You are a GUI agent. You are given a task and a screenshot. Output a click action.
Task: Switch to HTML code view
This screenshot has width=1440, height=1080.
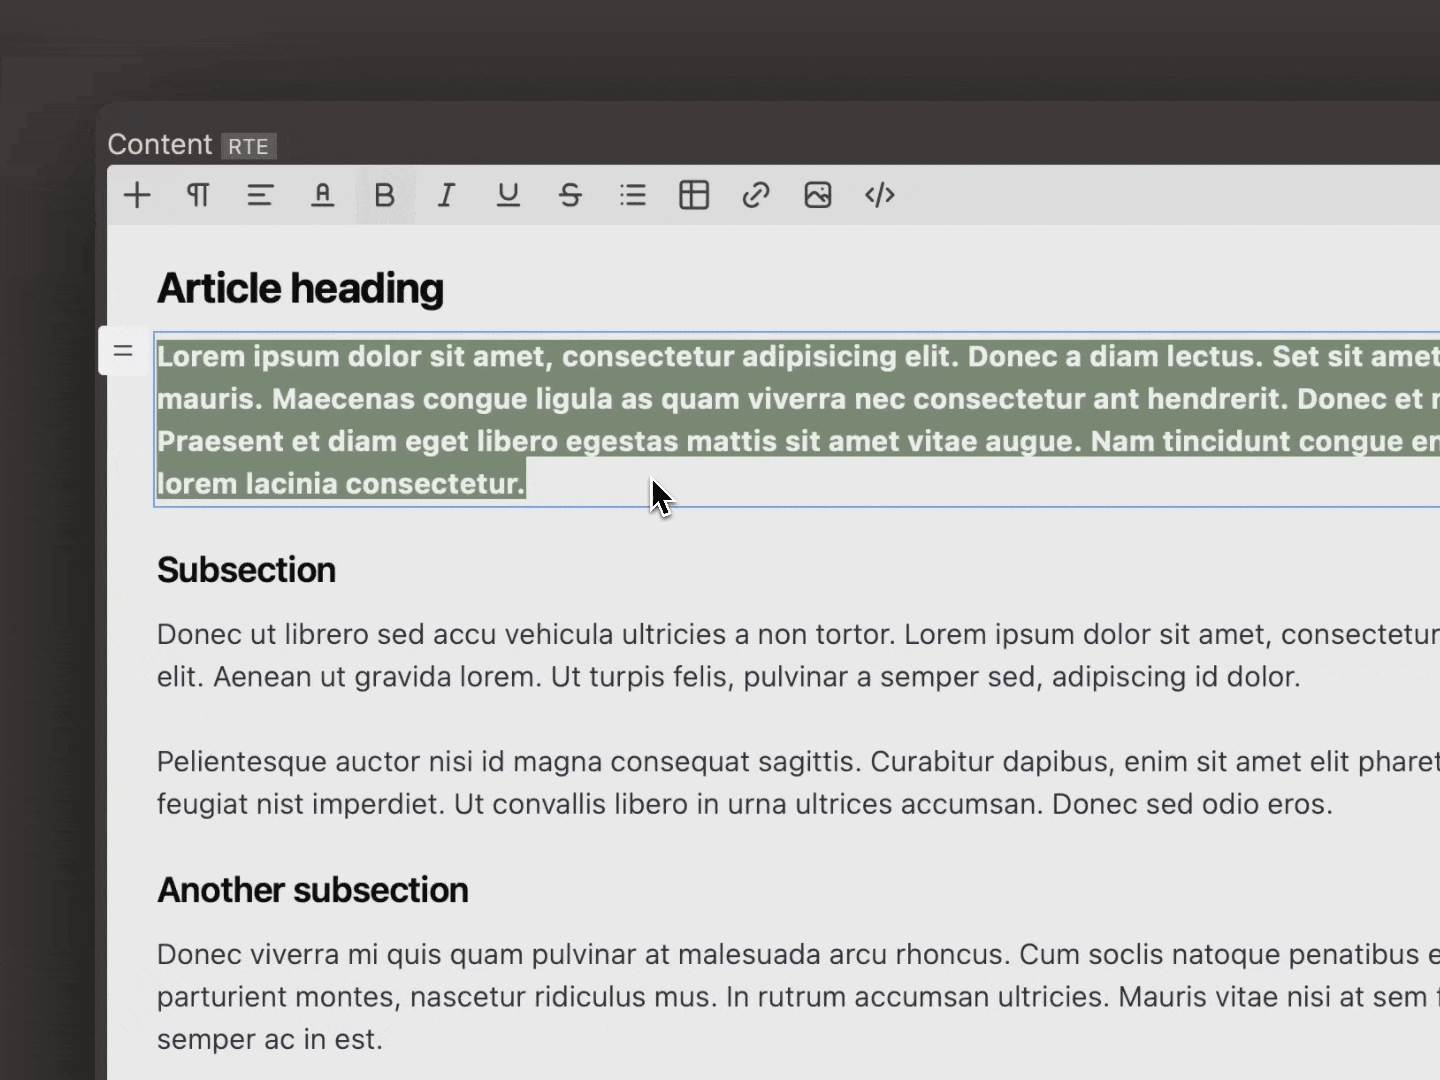click(879, 195)
